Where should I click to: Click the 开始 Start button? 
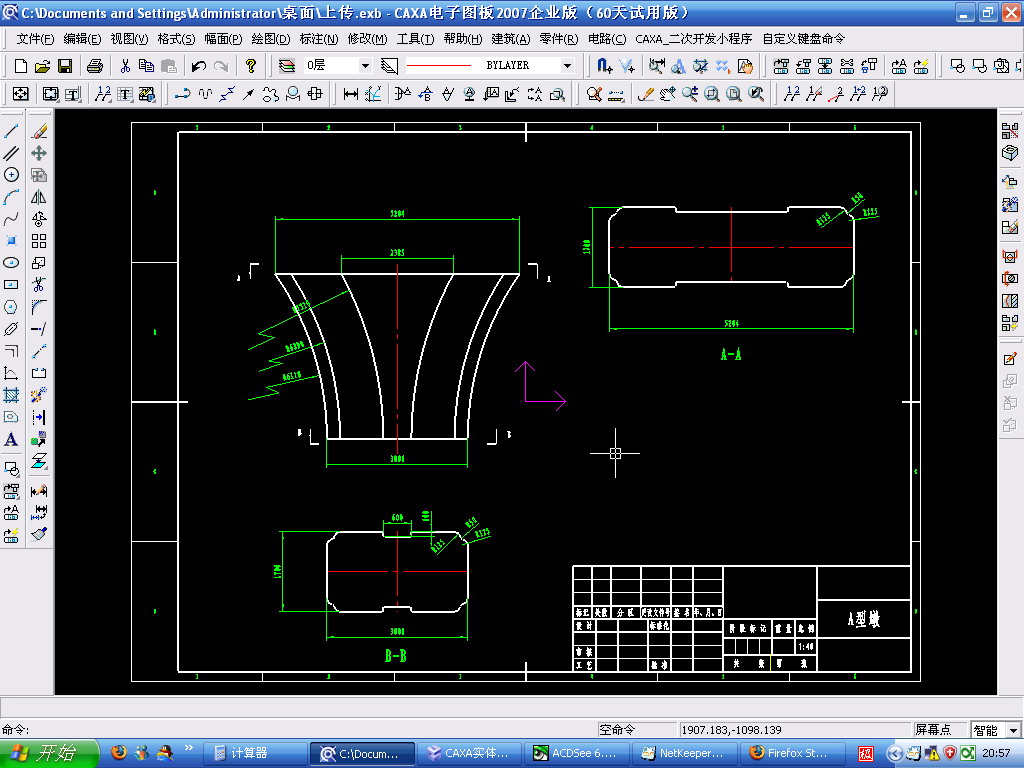49,753
